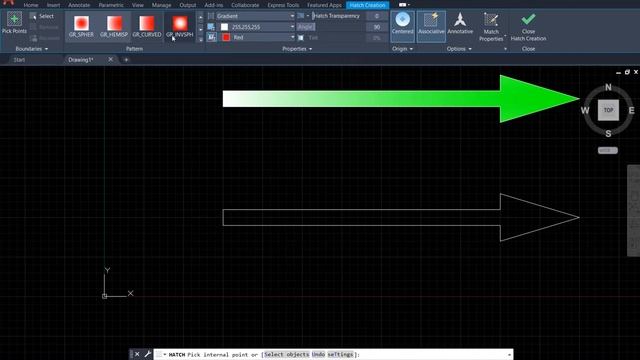Expand the Boundaries panel

click(32, 49)
